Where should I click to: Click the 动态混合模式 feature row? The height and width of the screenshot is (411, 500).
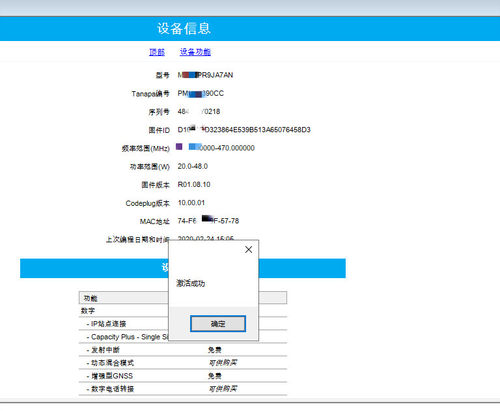point(183,363)
